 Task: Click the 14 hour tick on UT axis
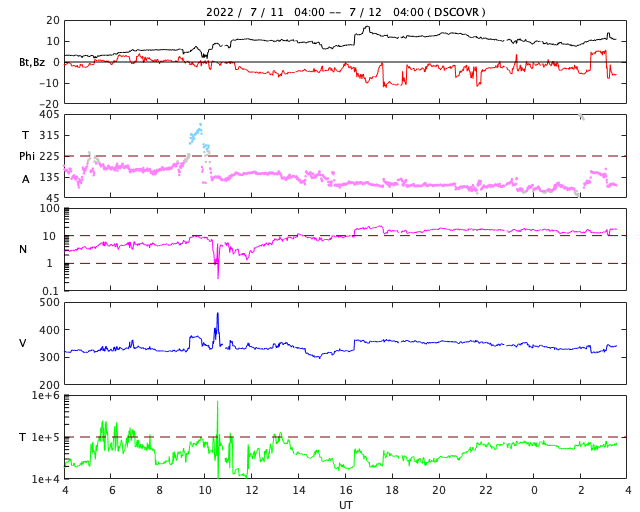pyautogui.click(x=299, y=490)
